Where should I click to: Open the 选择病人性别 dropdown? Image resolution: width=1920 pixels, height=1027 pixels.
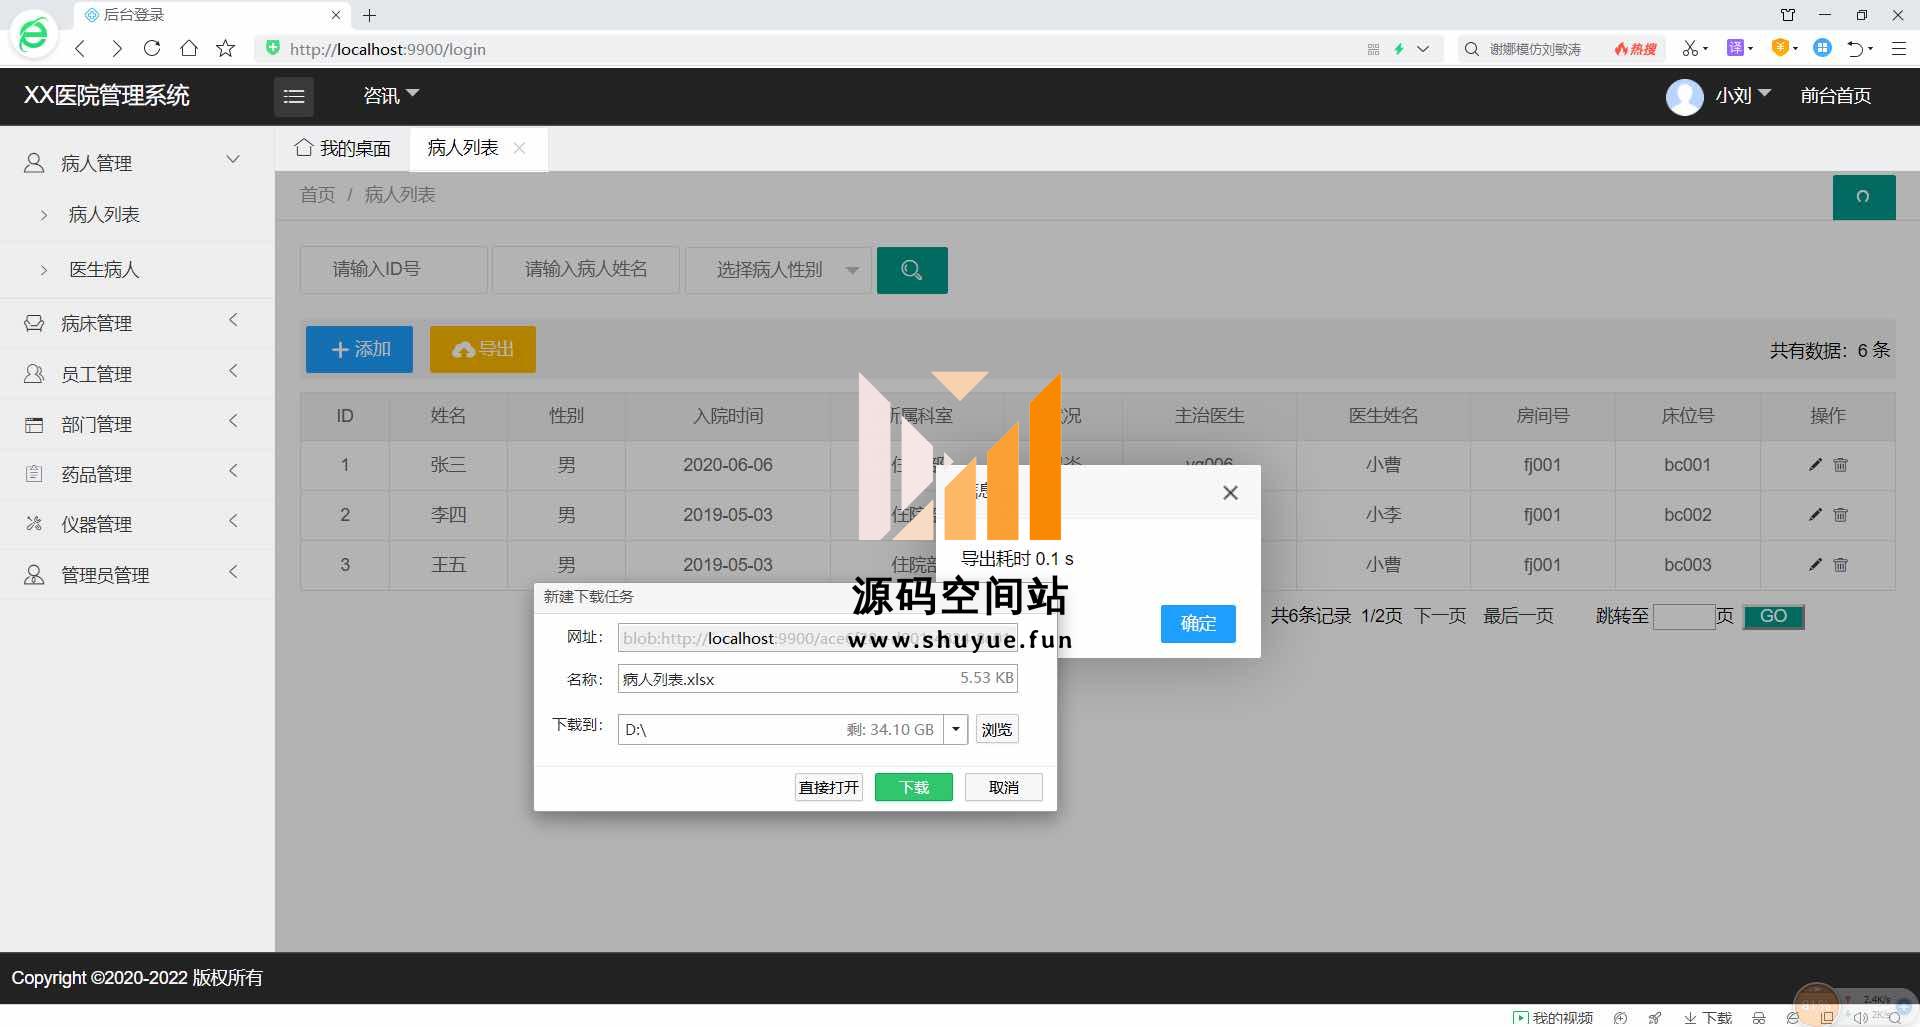pos(778,270)
